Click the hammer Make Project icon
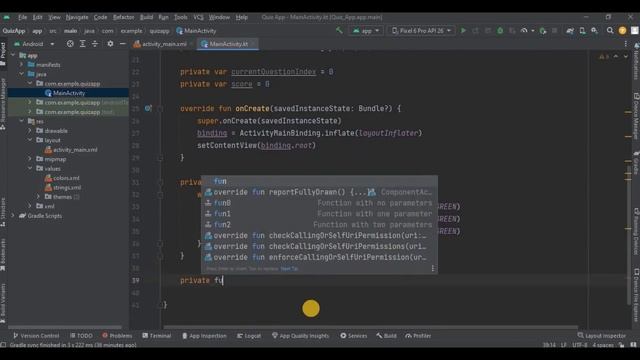The image size is (640, 360). [x=339, y=31]
